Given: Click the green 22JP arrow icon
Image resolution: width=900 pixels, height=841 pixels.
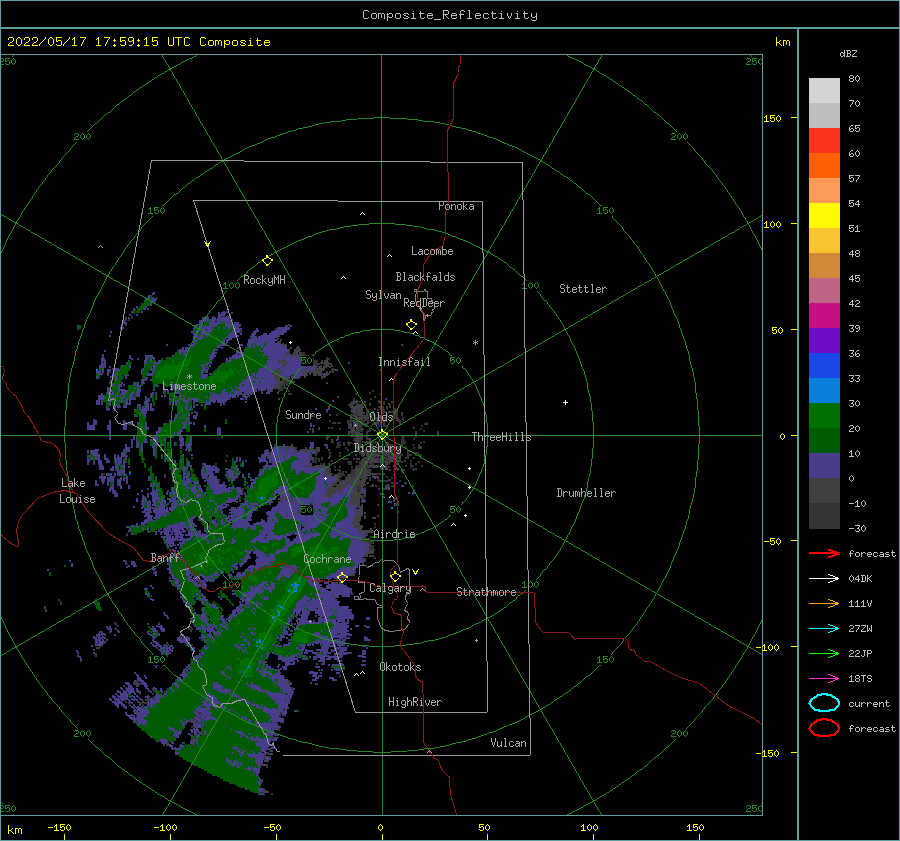Looking at the screenshot, I should [824, 653].
